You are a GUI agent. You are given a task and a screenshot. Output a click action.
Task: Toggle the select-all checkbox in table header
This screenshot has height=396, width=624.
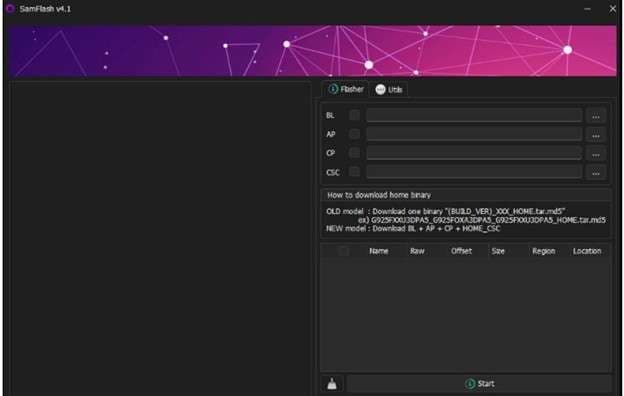pyautogui.click(x=343, y=251)
